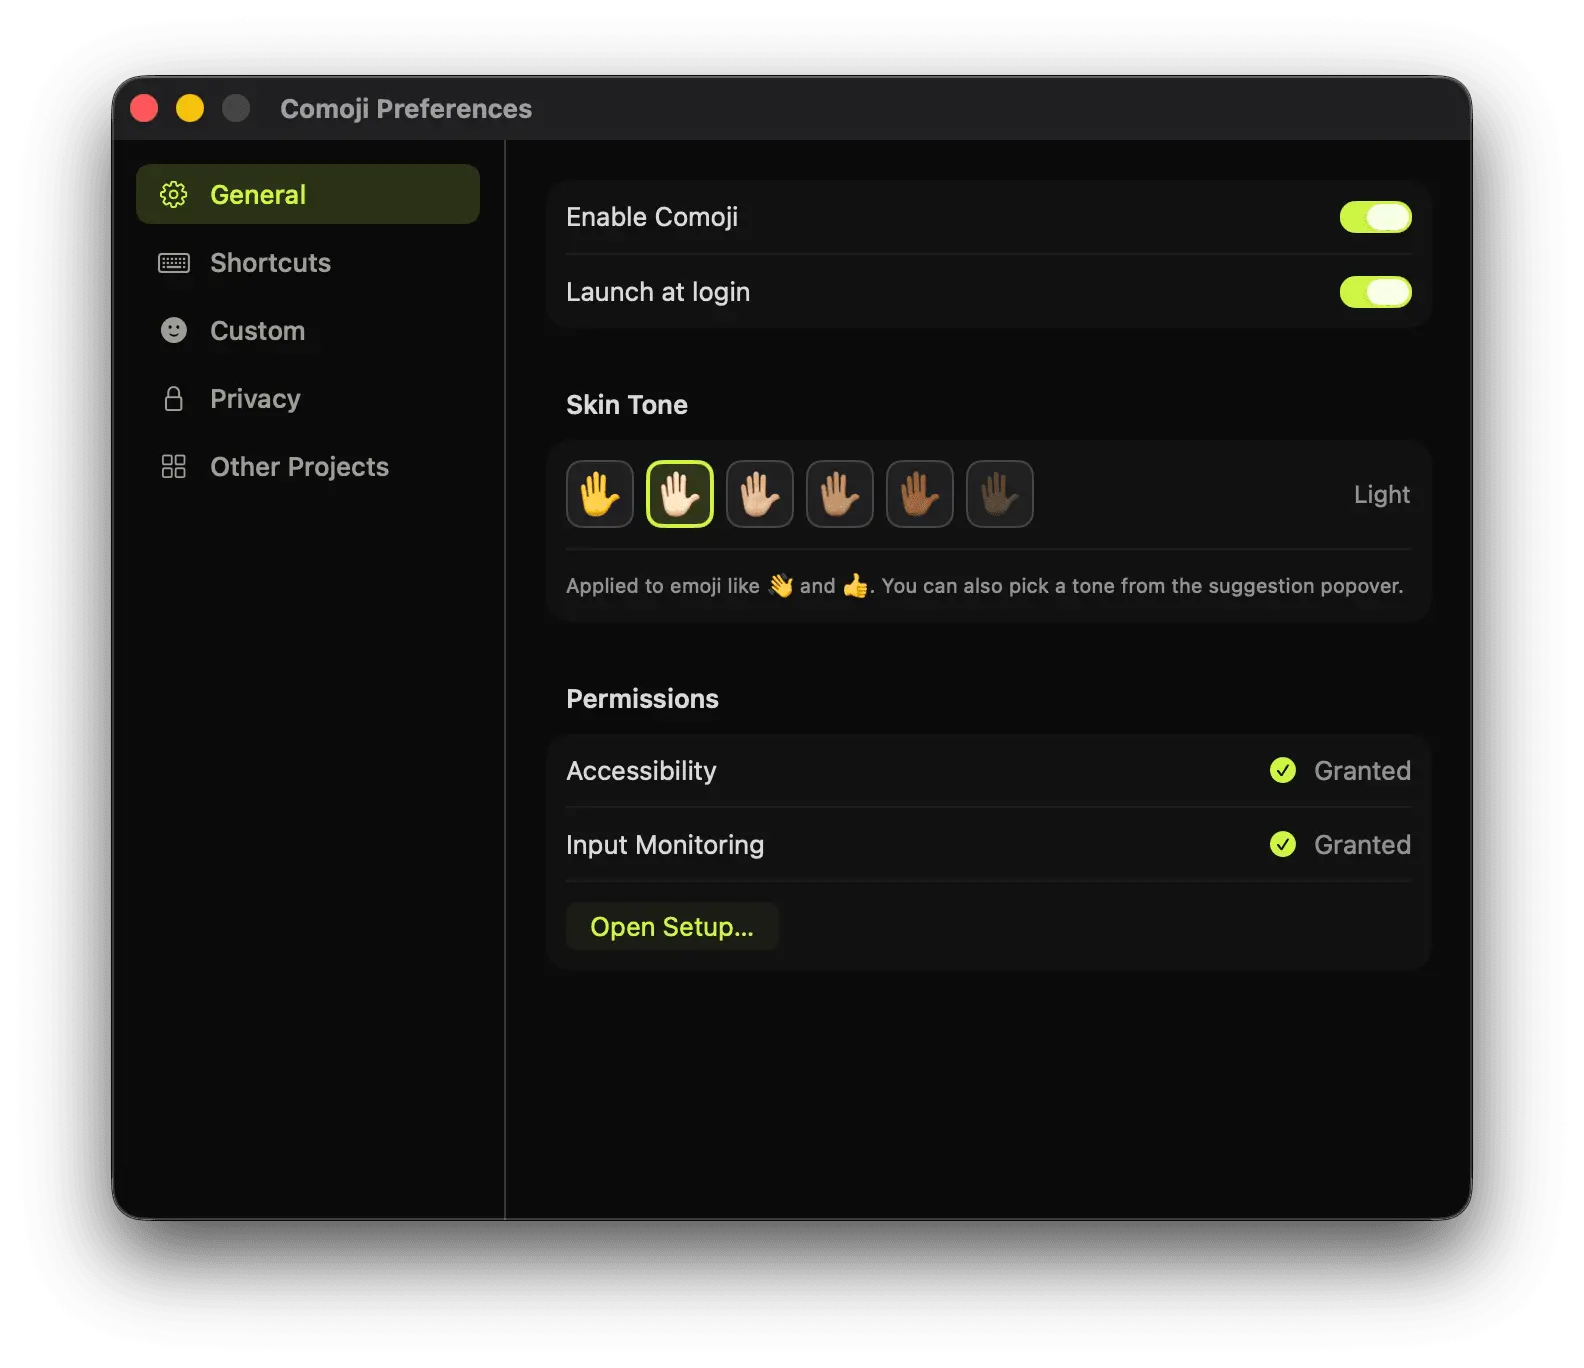Click the Launch at login label
Image resolution: width=1584 pixels, height=1368 pixels.
coord(658,292)
